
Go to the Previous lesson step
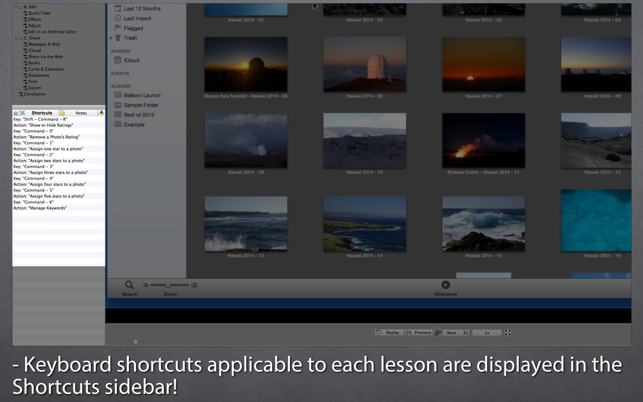[x=419, y=333]
